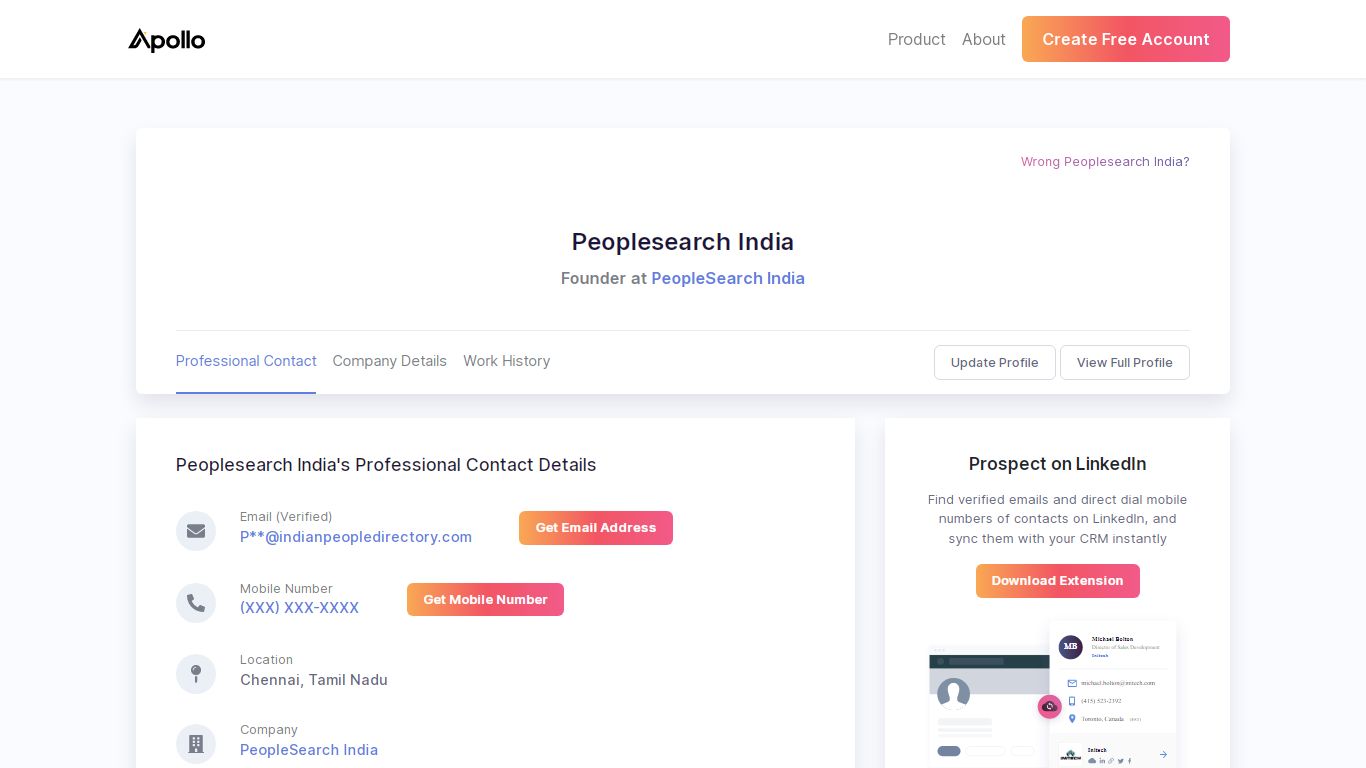Click the location pin icon

click(196, 674)
